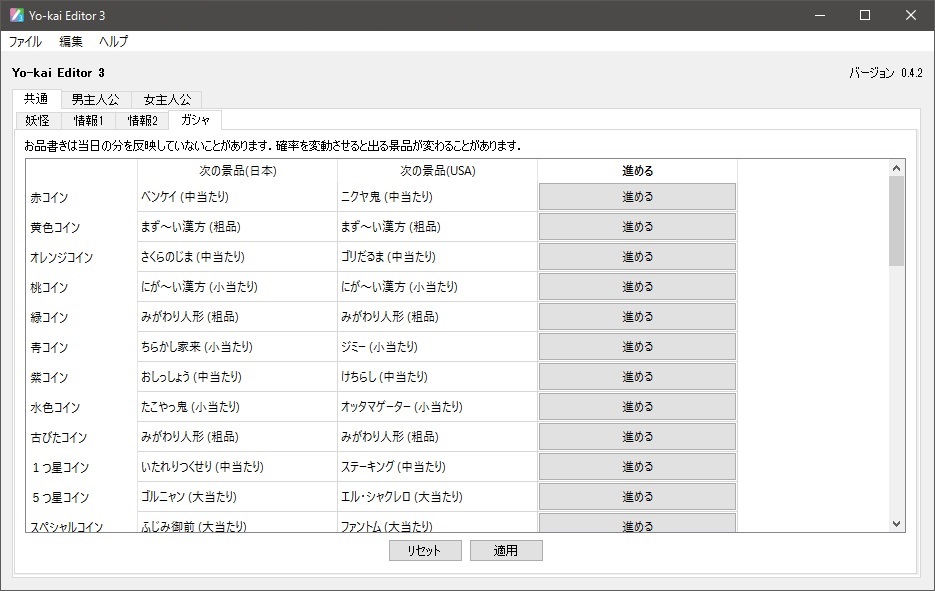Click the ちらかし家来 (小当たり) cell
Viewport: 935px width, 591px height.
tap(237, 346)
